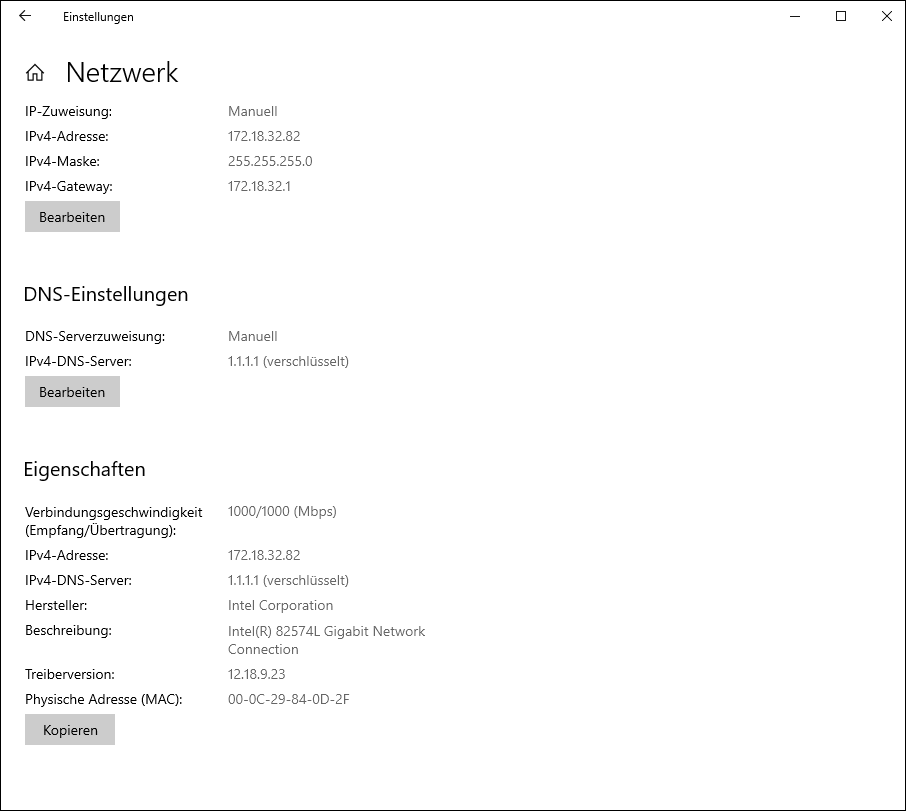The width and height of the screenshot is (906, 811).
Task: Click the Manuell value beside IP-Zuweisung
Action: click(252, 111)
